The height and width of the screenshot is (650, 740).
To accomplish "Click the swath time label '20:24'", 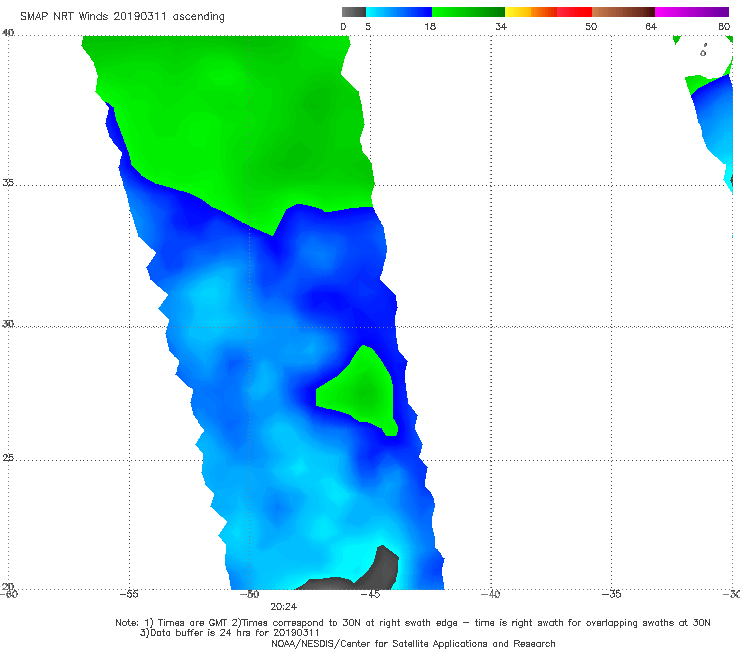I will point(284,607).
